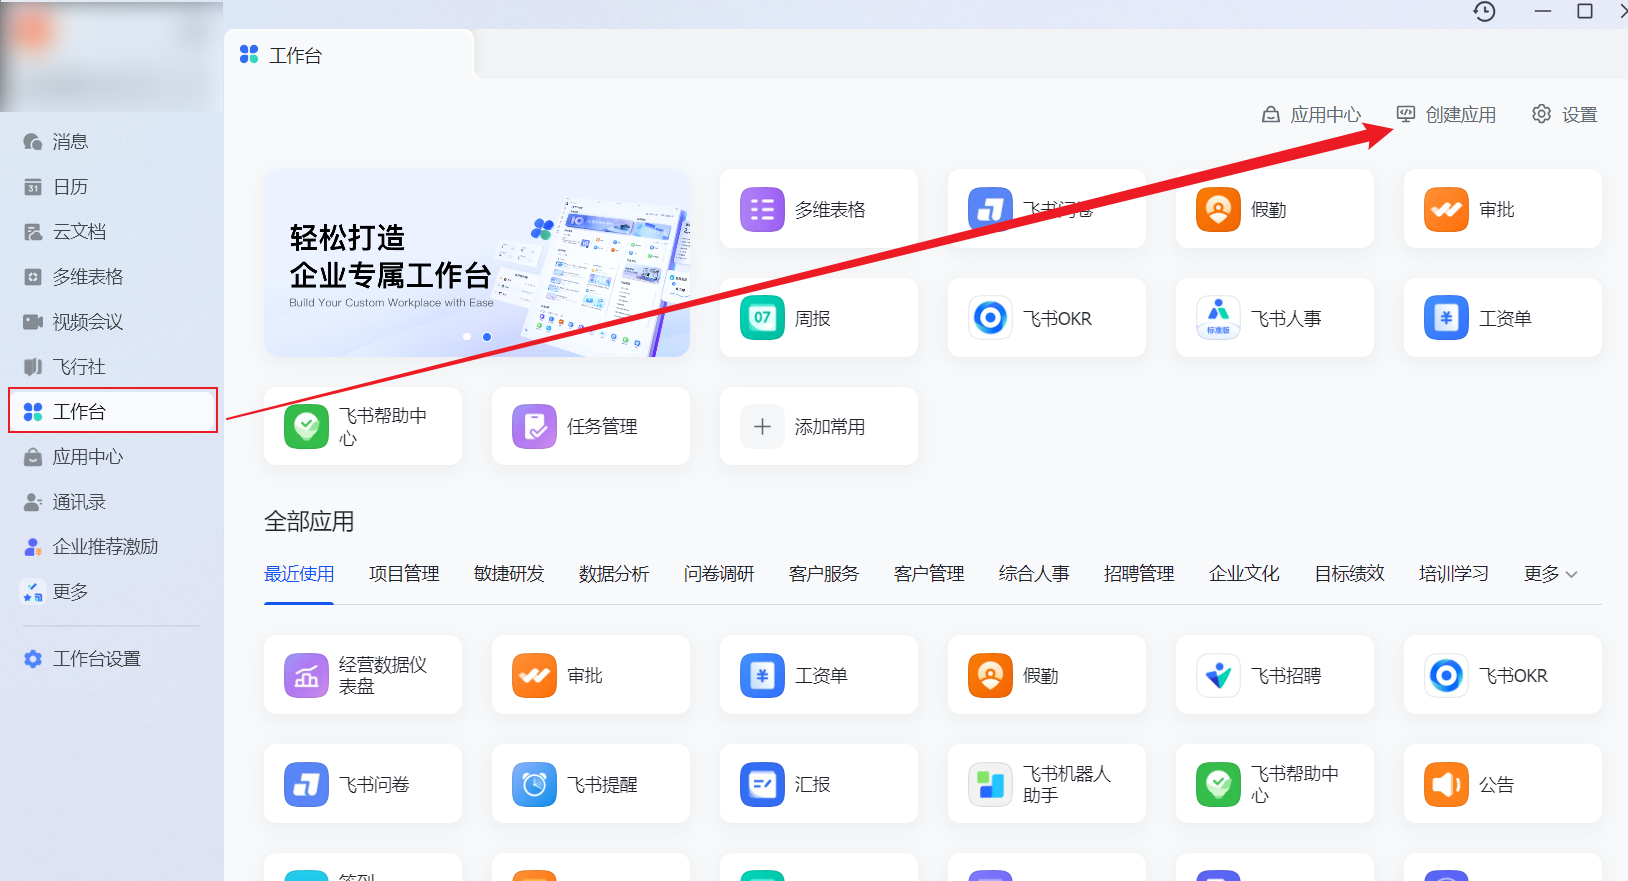1628x881 pixels.
Task: Open 工作台设置 in the sidebar
Action: pyautogui.click(x=112, y=658)
